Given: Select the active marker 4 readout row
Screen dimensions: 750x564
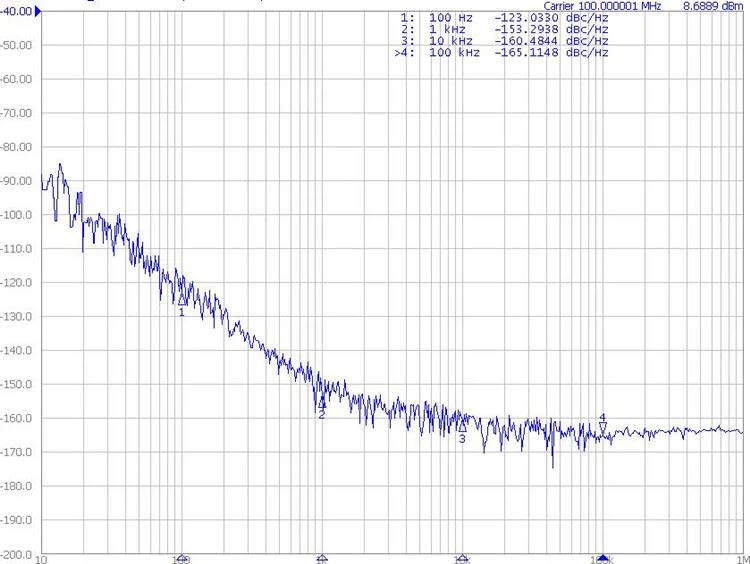Looking at the screenshot, I should click(502, 53).
